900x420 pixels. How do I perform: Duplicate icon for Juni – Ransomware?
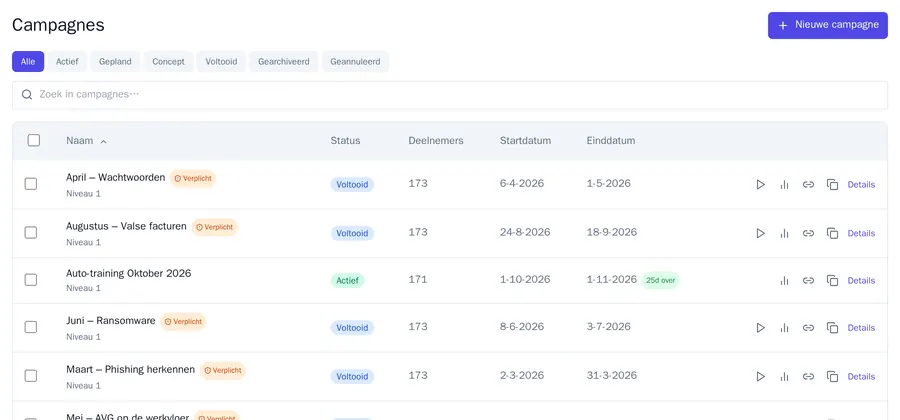832,328
